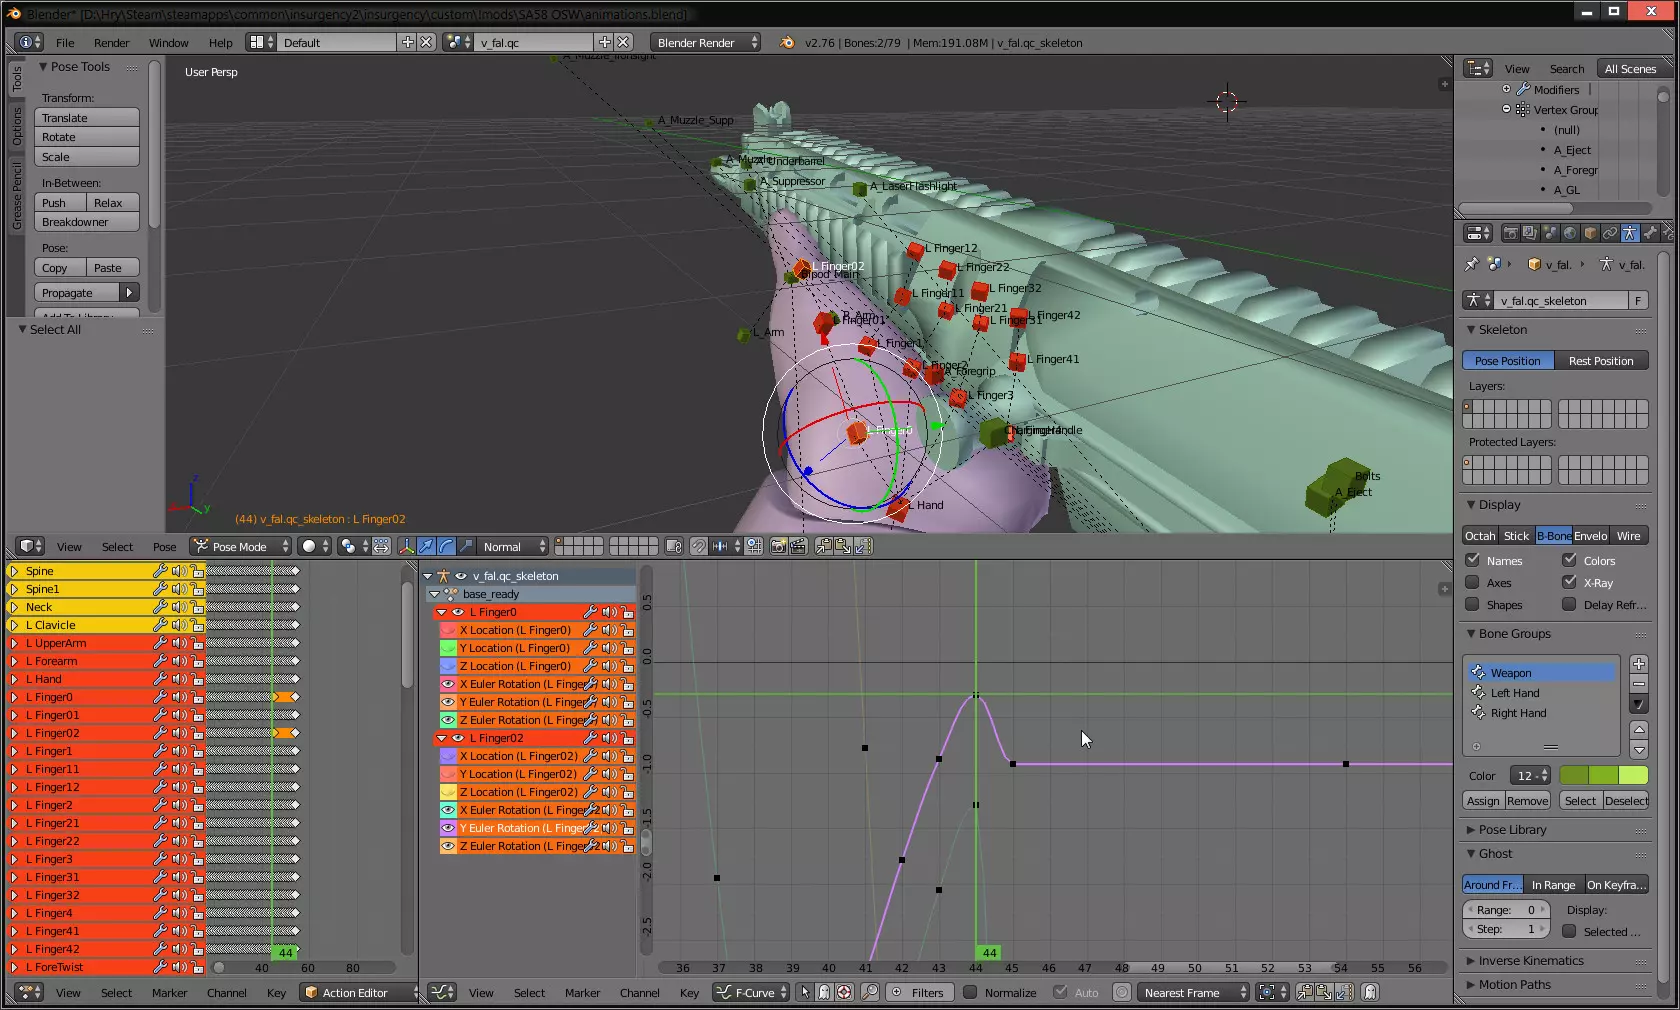Click the bright green bone group color swatch

coord(1633,776)
